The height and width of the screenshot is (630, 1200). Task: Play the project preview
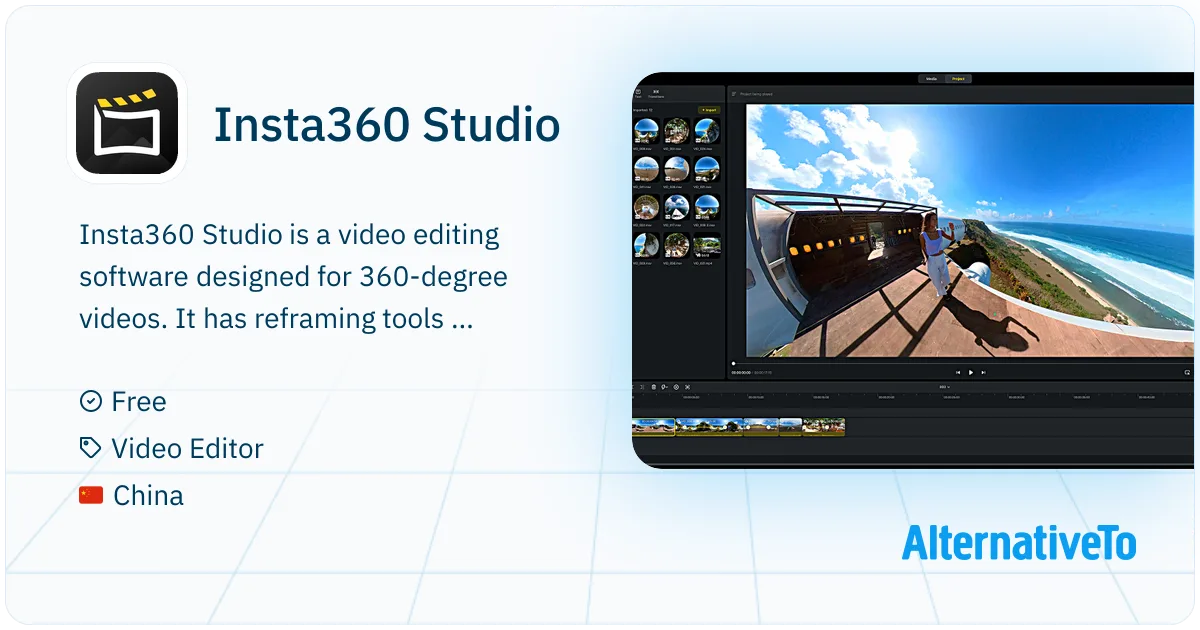click(x=970, y=372)
